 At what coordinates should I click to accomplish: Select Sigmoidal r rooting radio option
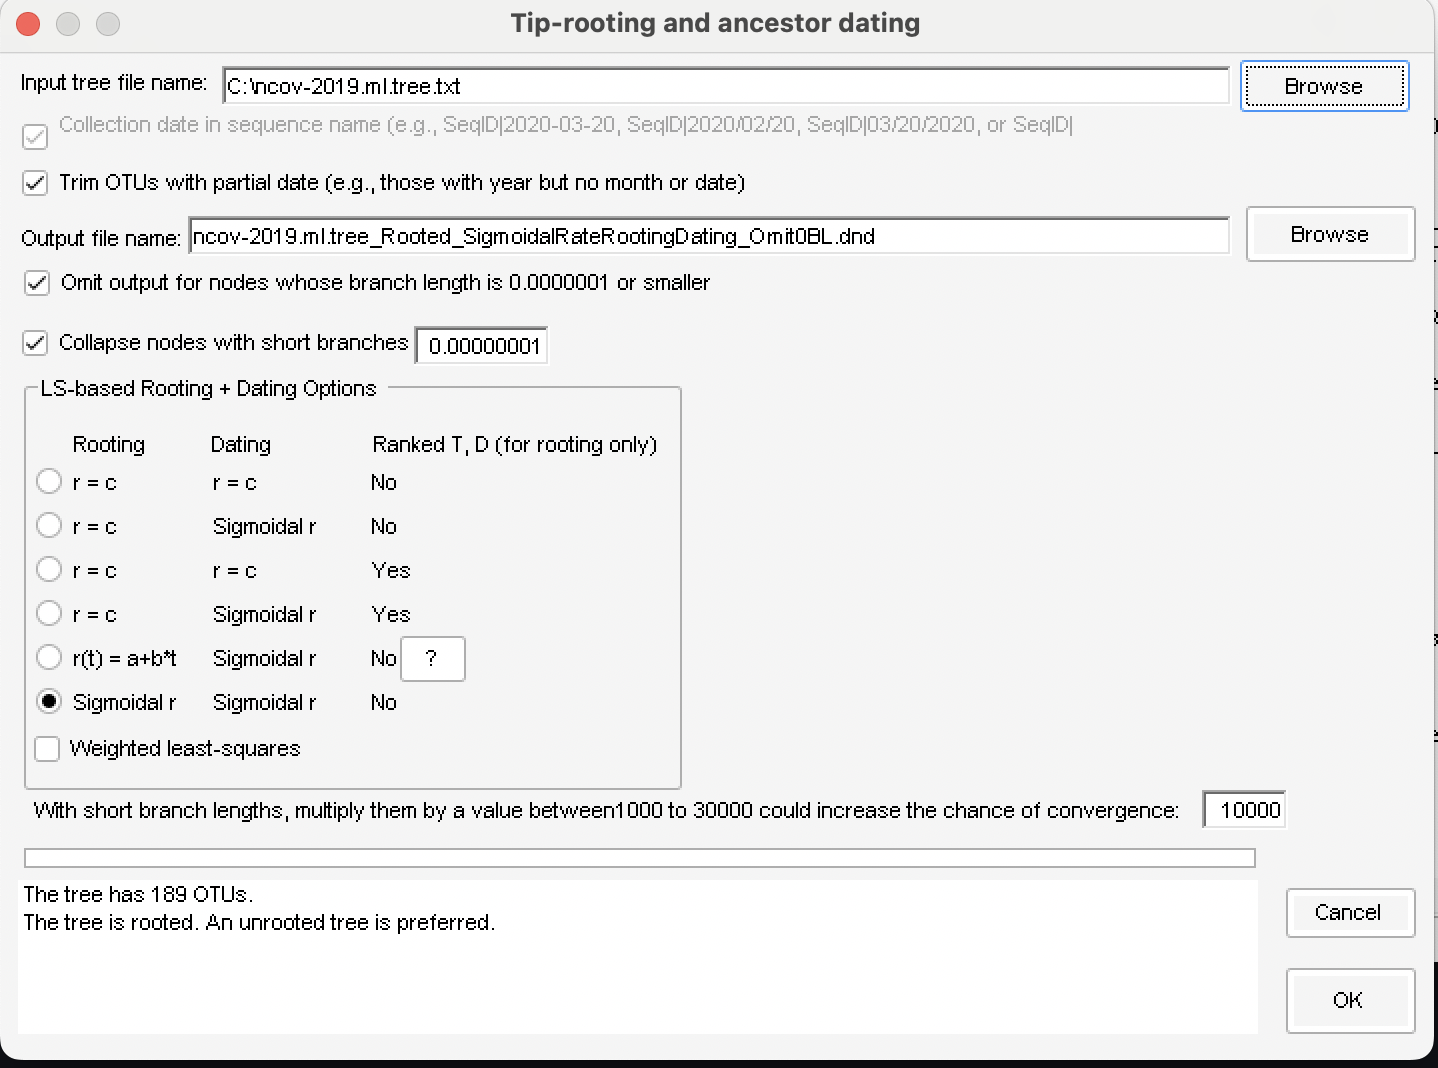[49, 702]
